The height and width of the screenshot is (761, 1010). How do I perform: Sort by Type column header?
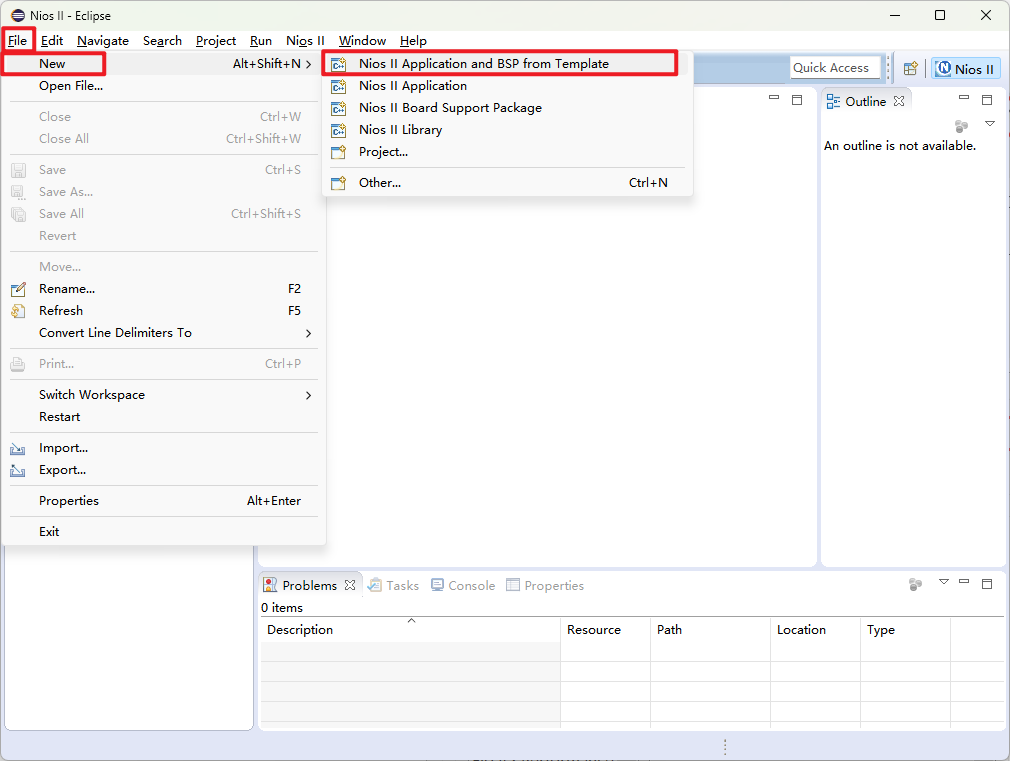(906, 630)
